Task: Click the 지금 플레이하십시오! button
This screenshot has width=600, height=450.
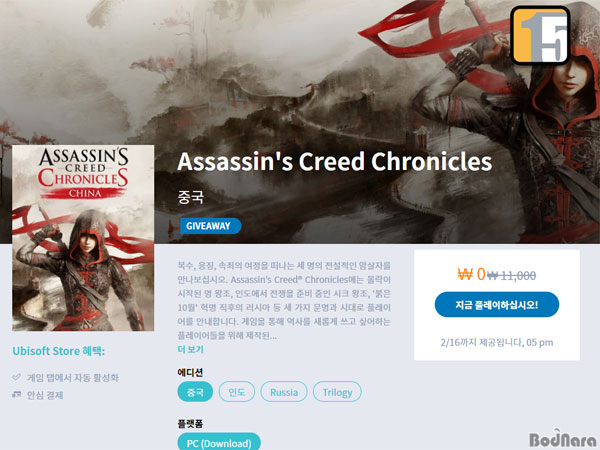Action: coord(497,305)
